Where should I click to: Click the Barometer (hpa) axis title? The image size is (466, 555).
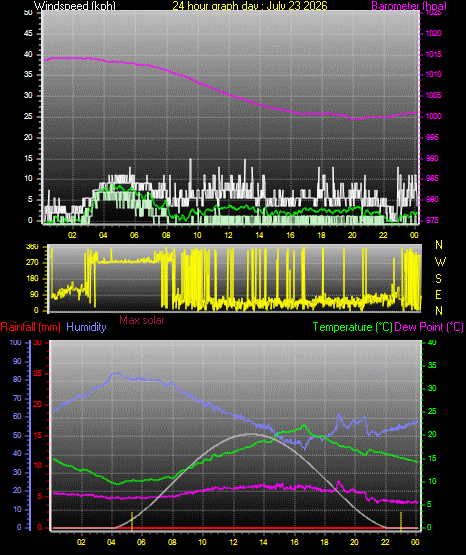(409, 6)
